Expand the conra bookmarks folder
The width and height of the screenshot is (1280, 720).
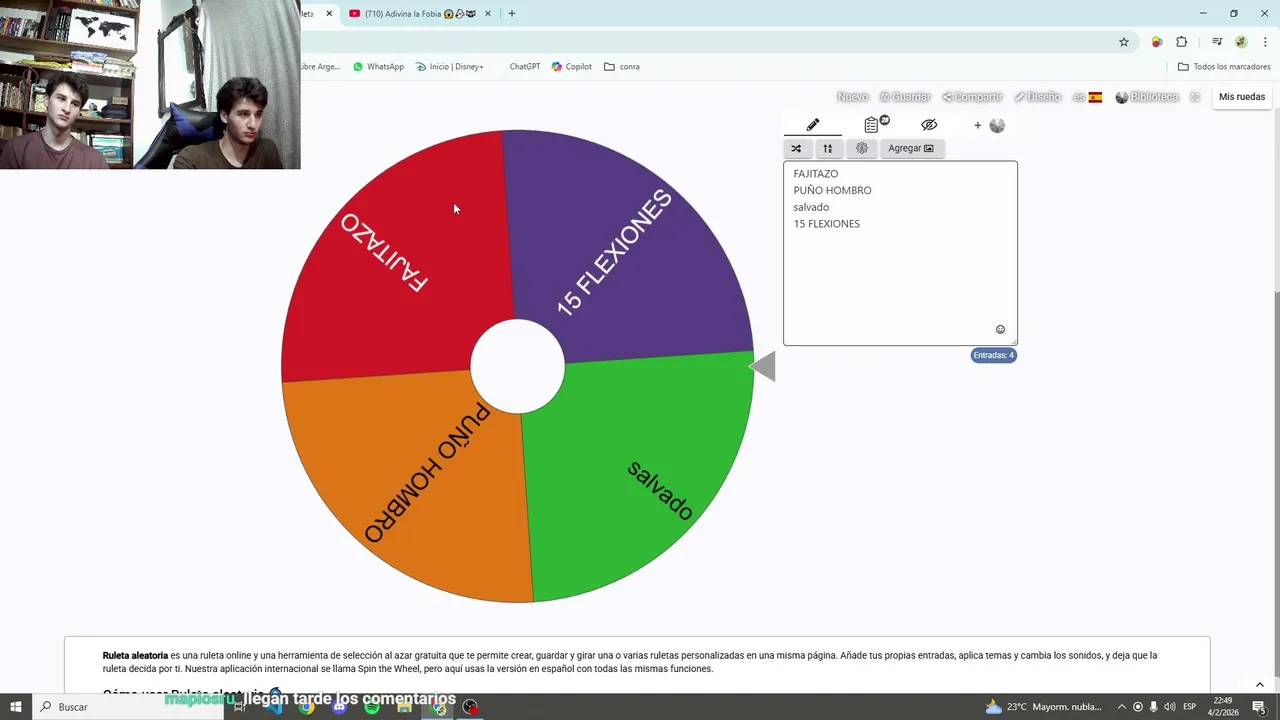click(x=622, y=67)
